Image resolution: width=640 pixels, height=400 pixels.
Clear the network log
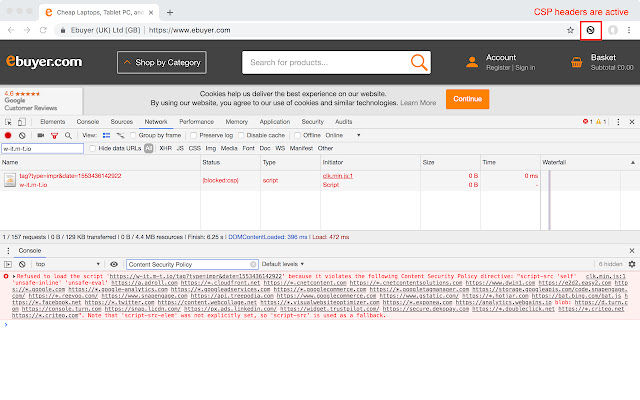(x=21, y=135)
